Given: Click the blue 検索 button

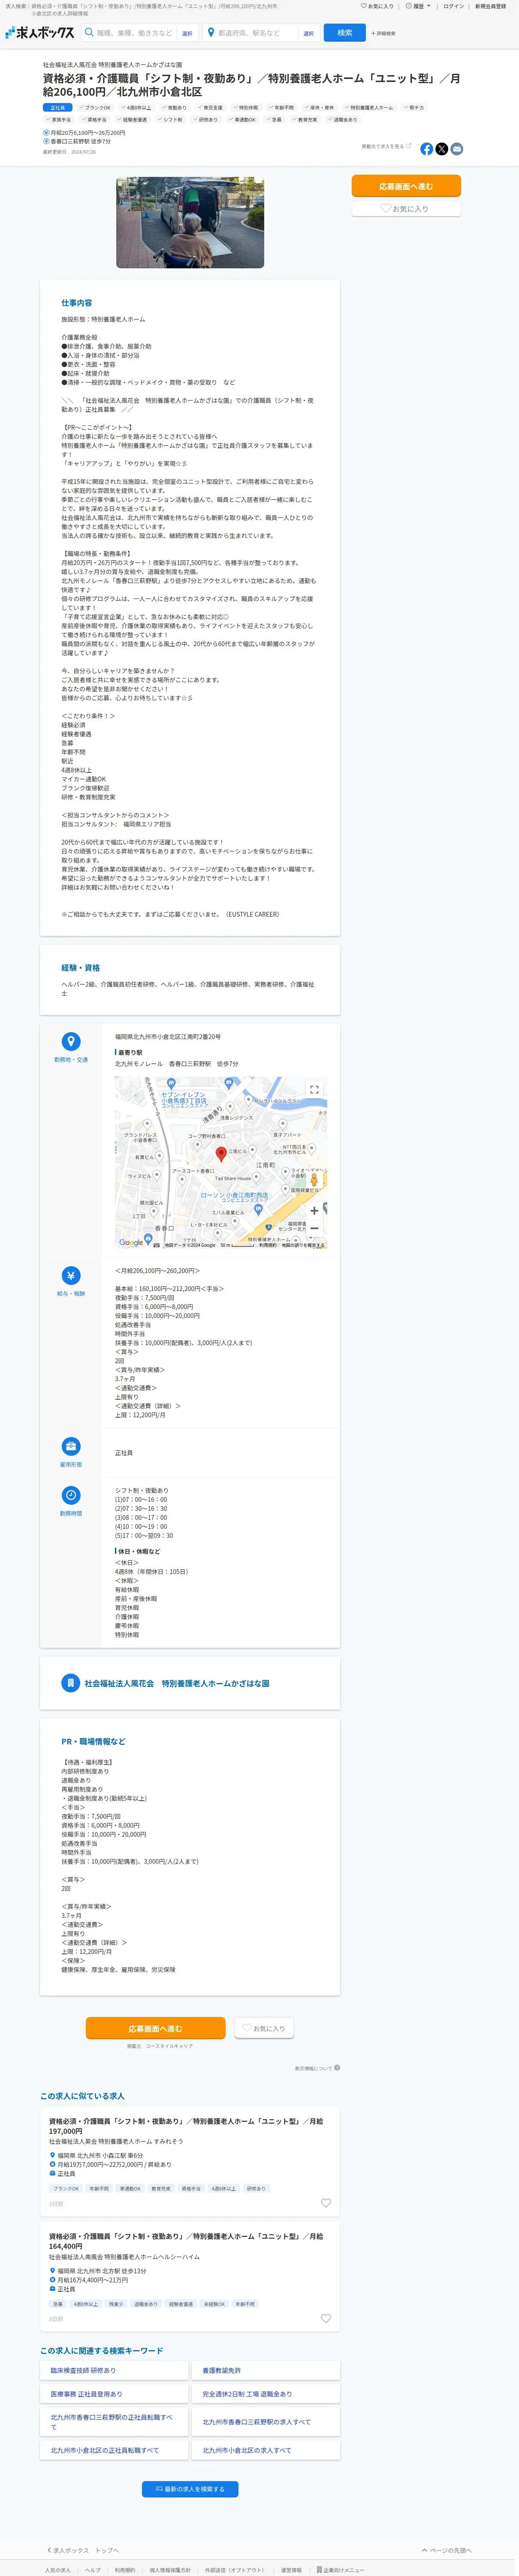Looking at the screenshot, I should 345,33.
